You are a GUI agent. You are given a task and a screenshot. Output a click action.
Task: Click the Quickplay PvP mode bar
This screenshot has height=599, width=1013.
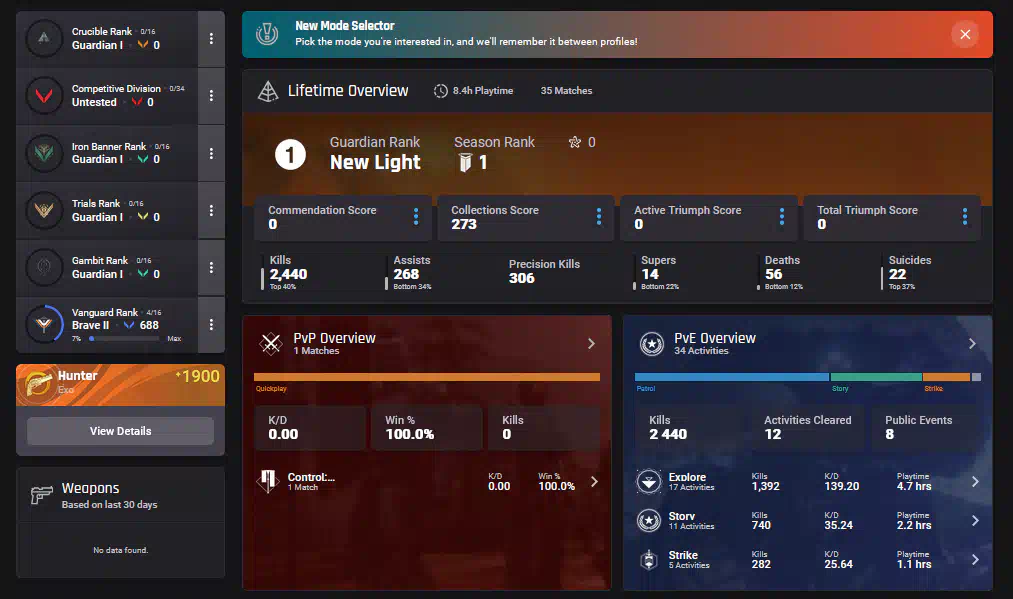pyautogui.click(x=426, y=377)
